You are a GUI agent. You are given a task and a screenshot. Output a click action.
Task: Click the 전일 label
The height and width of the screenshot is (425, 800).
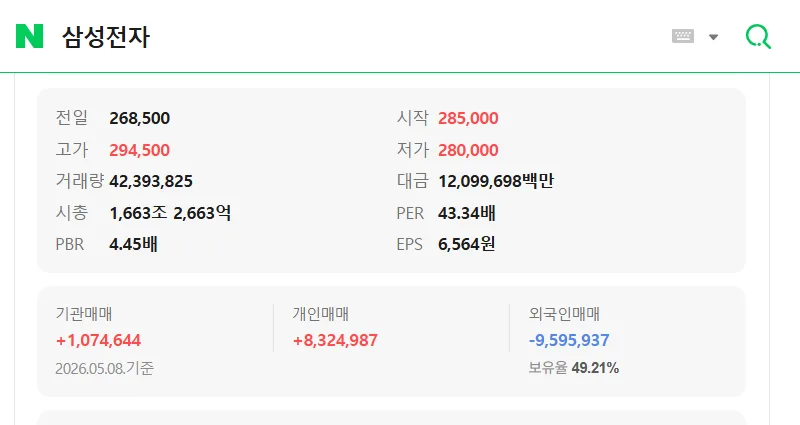point(71,118)
